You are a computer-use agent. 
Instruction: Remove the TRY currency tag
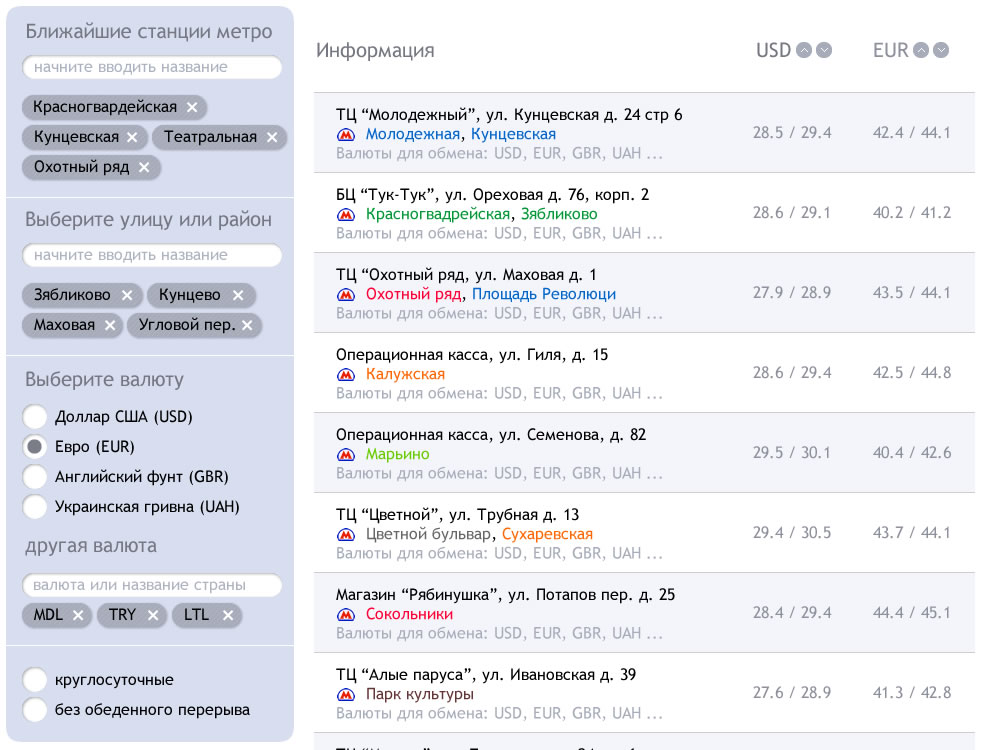click(152, 615)
